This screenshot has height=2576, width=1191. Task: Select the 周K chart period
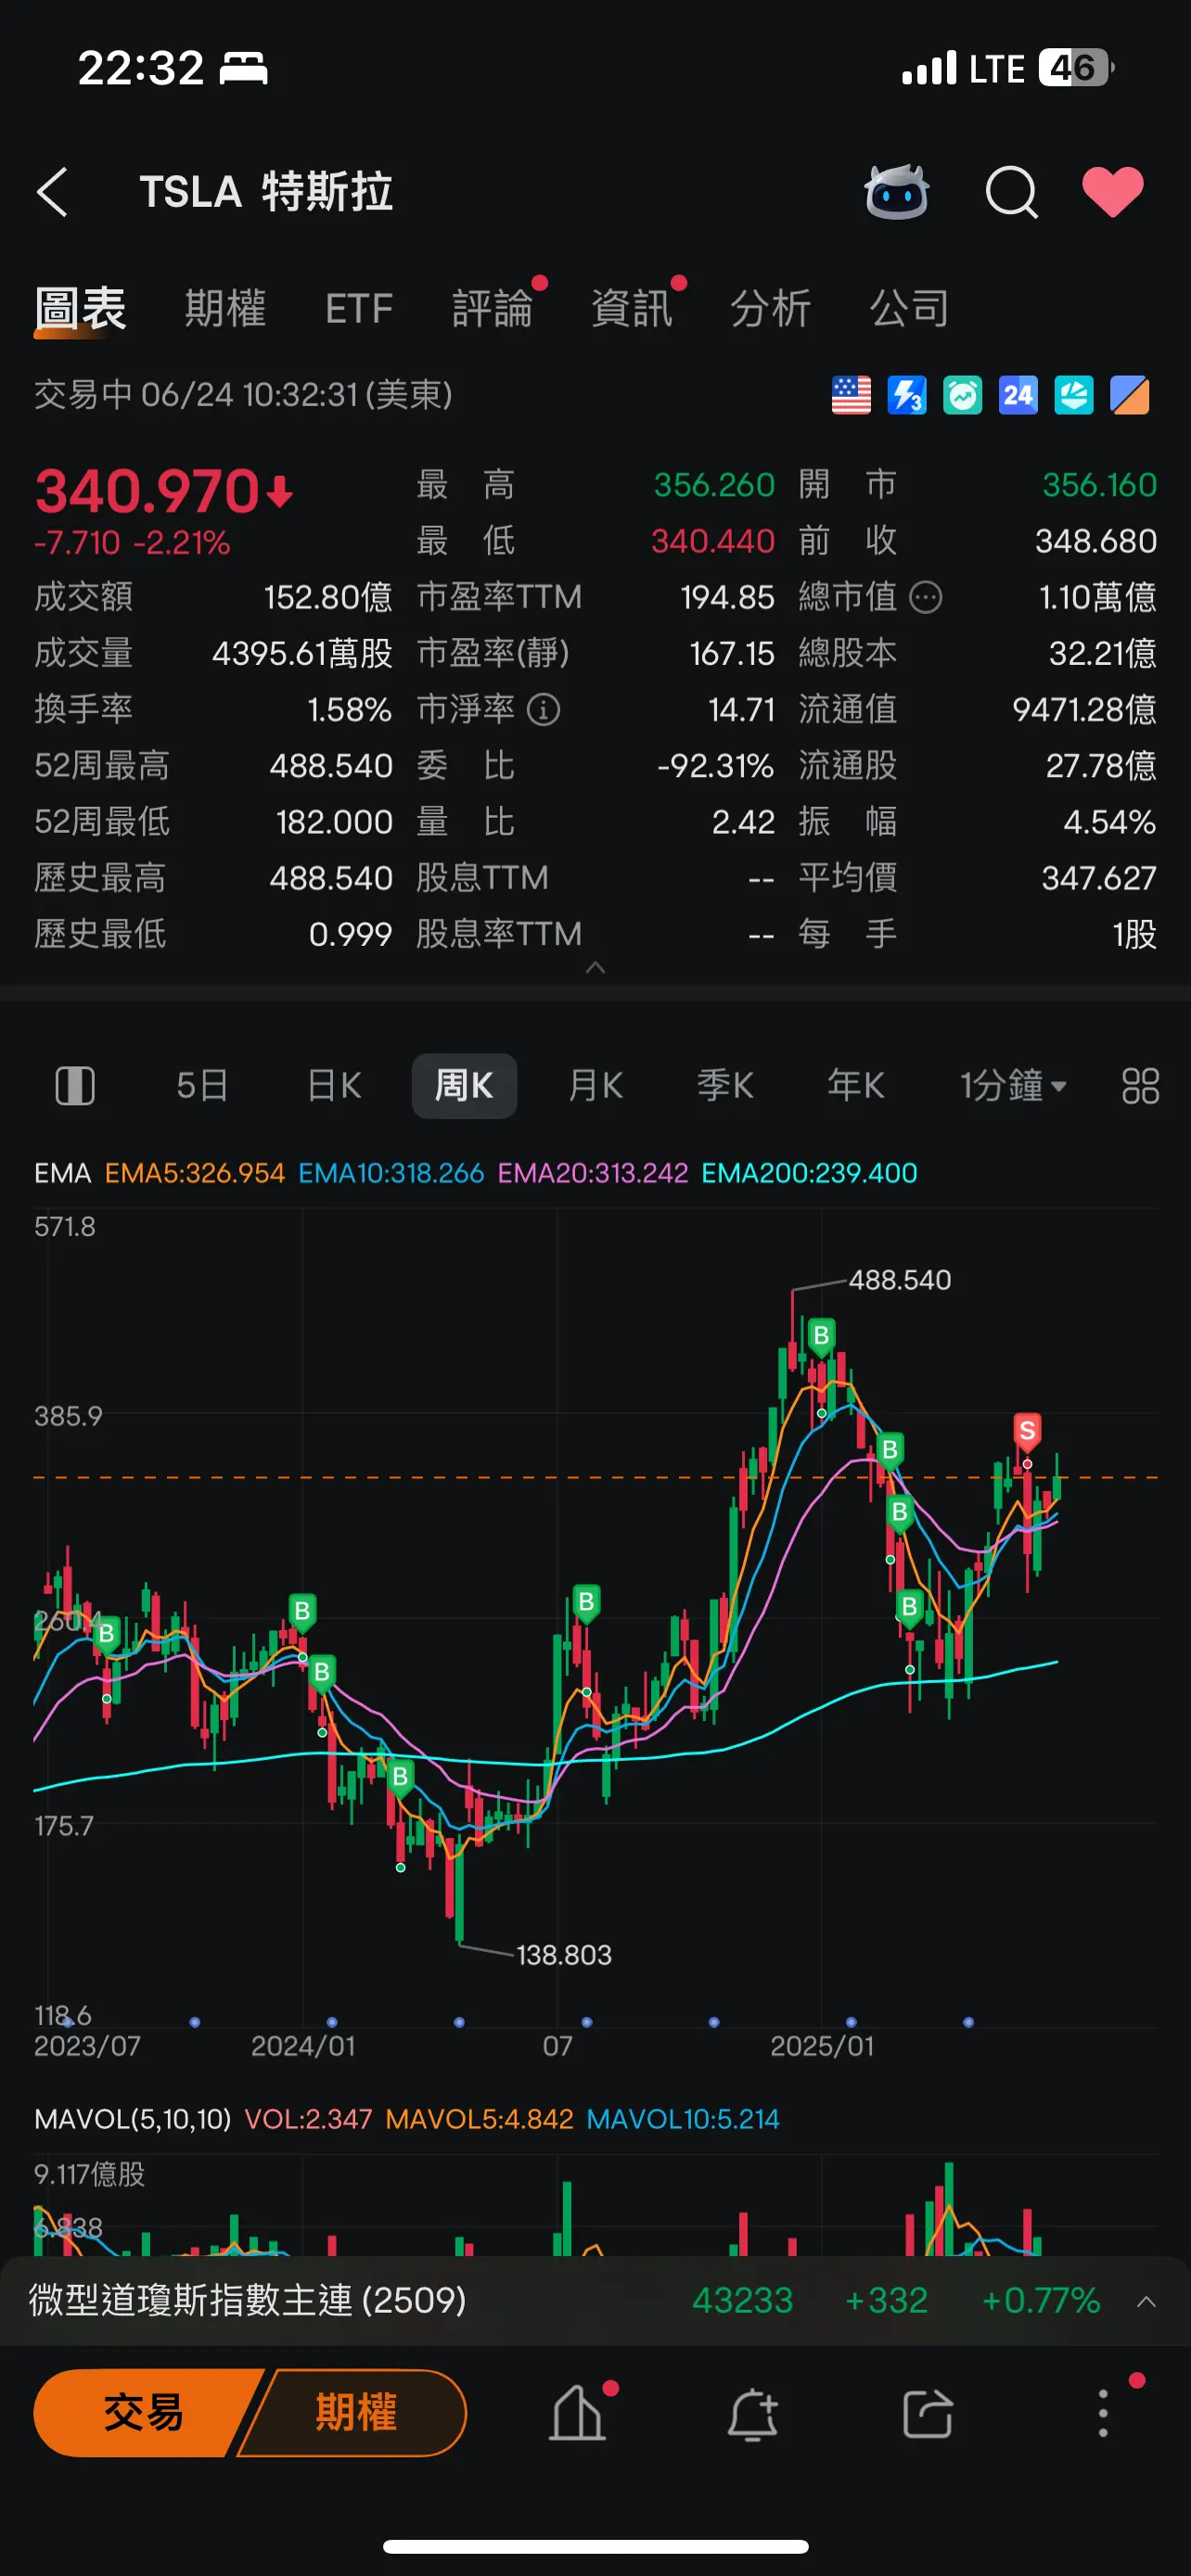[464, 1086]
